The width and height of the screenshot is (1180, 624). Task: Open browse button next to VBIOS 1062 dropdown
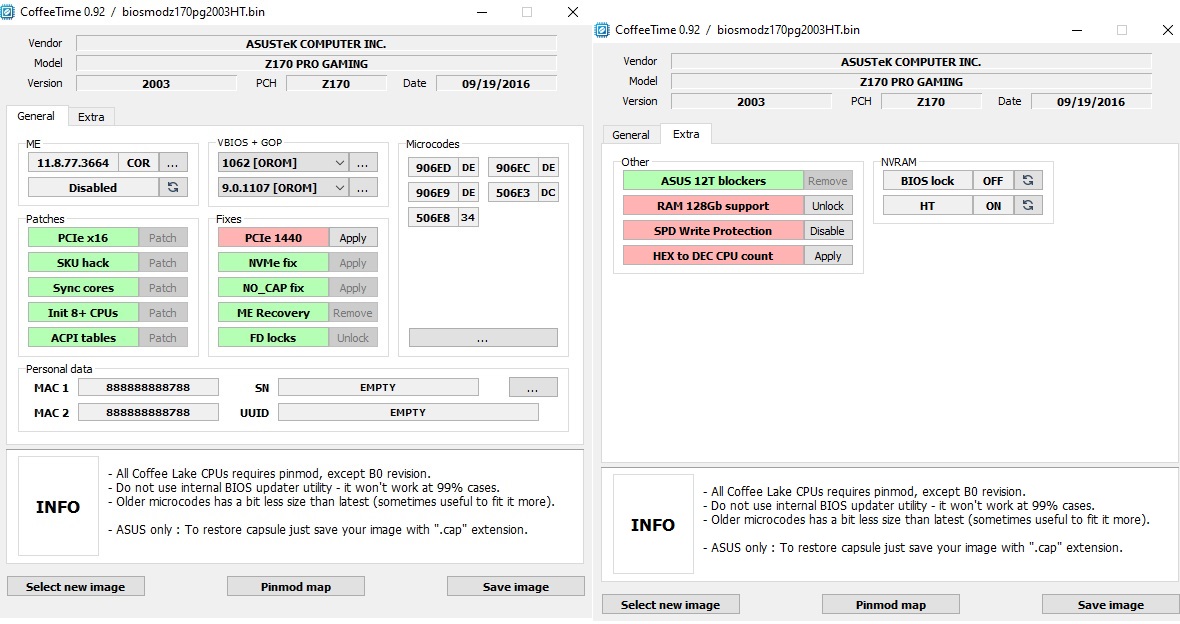click(x=363, y=163)
